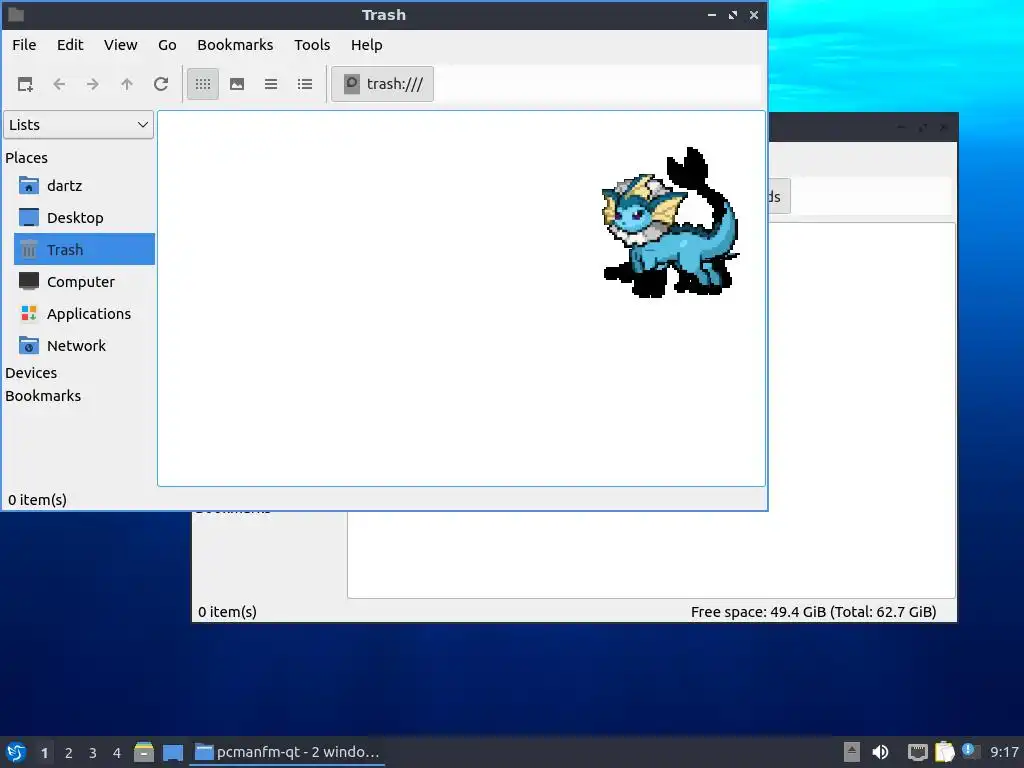Image resolution: width=1024 pixels, height=768 pixels.
Task: Select dartz home folder in Places
Action: click(x=84, y=185)
